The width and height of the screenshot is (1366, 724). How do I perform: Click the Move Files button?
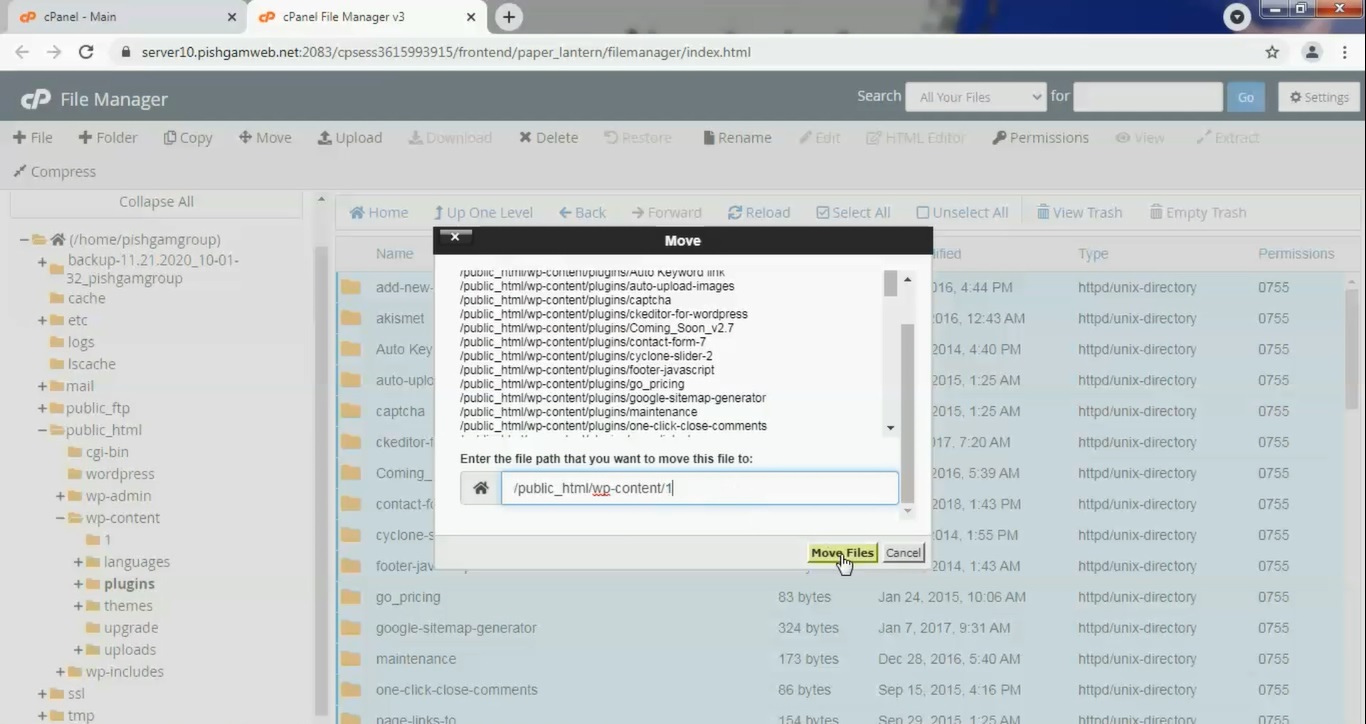842,553
